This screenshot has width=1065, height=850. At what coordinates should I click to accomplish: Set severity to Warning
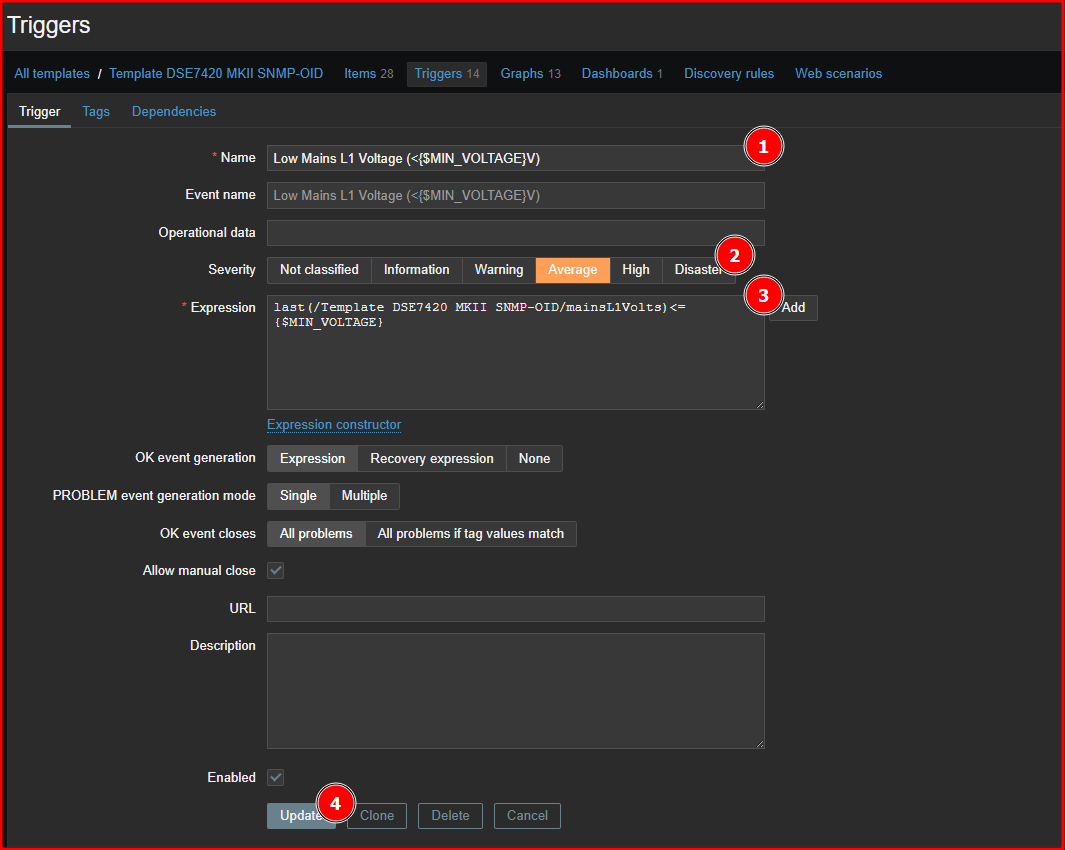[x=499, y=270]
